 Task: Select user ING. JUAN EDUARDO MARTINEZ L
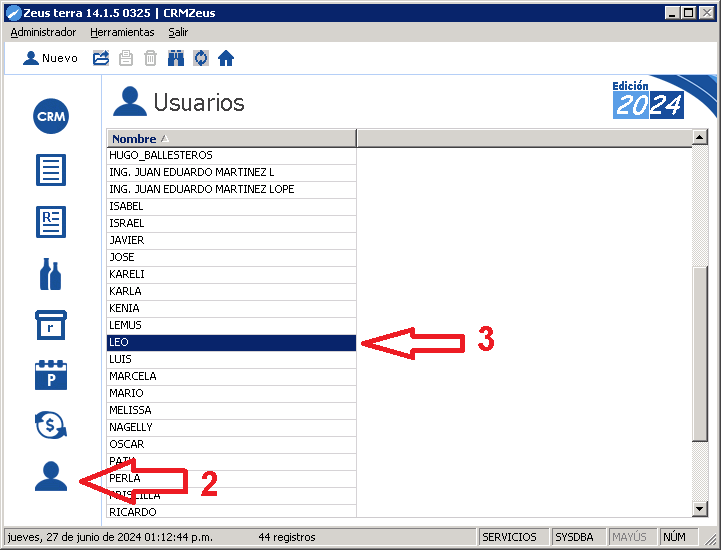pyautogui.click(x=232, y=172)
